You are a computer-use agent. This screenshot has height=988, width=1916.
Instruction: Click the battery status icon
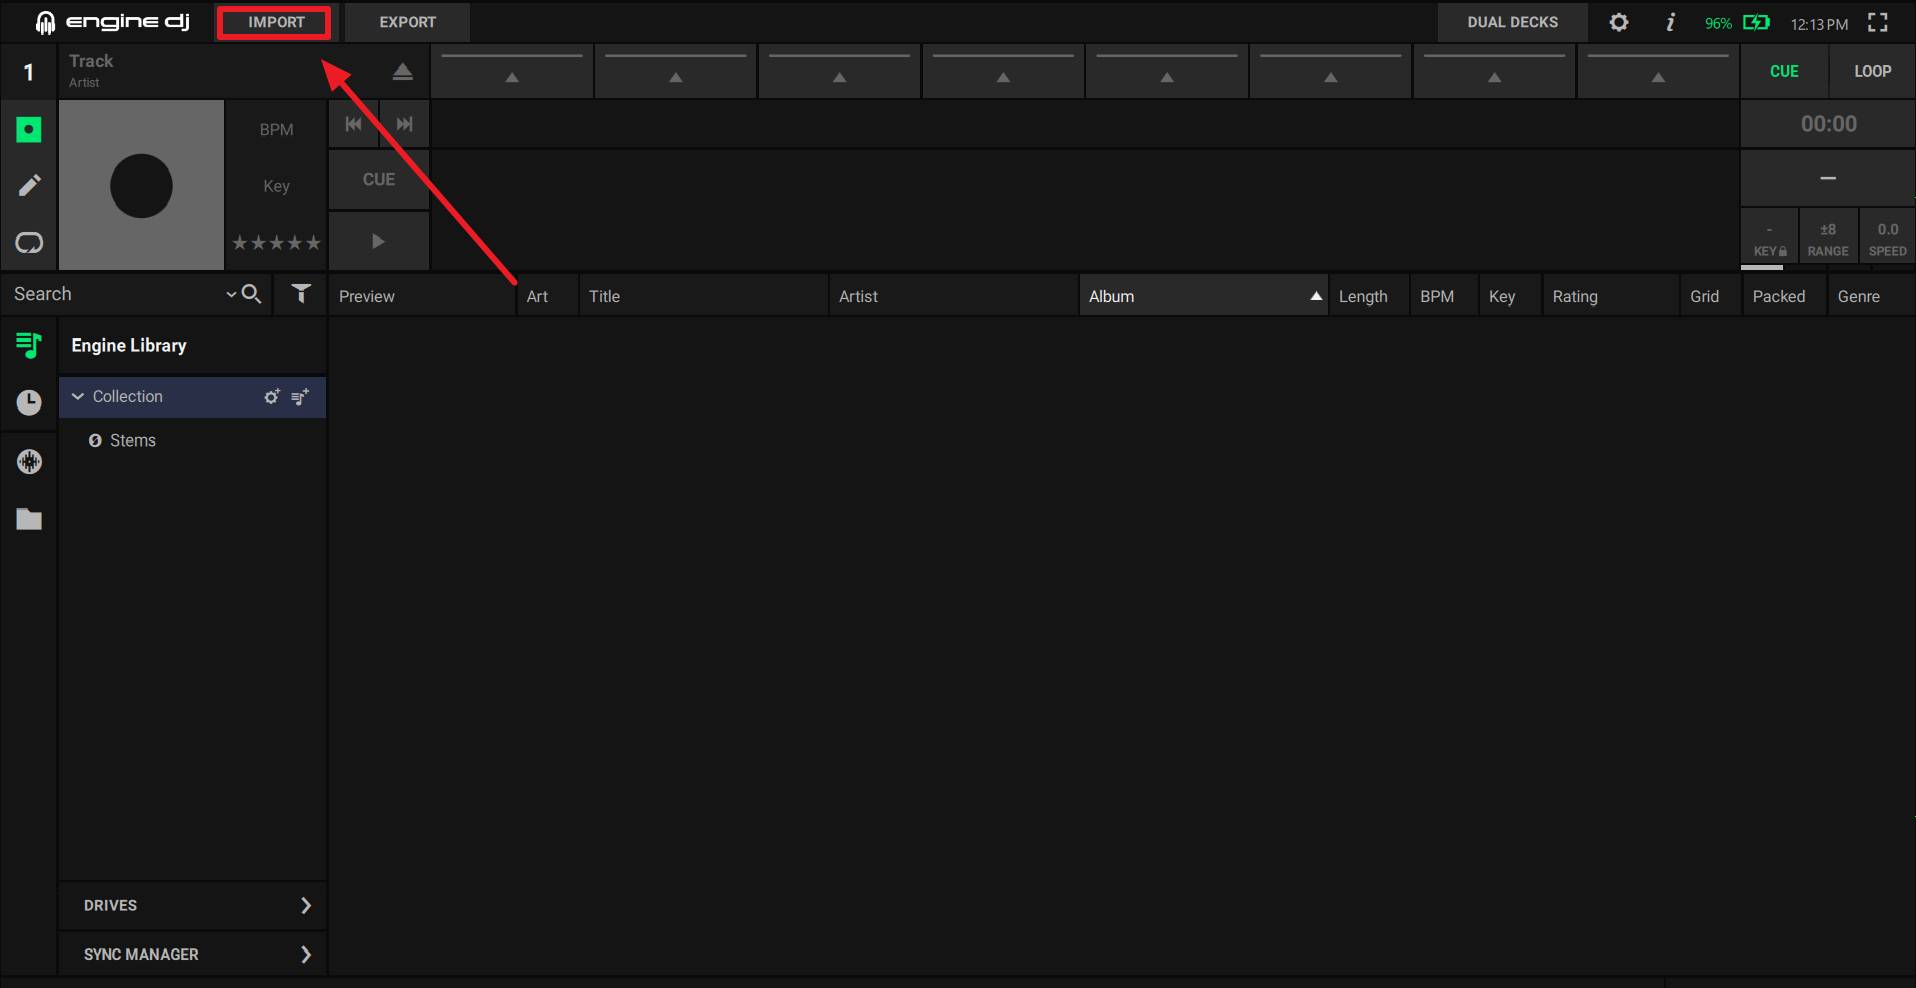(x=1756, y=22)
